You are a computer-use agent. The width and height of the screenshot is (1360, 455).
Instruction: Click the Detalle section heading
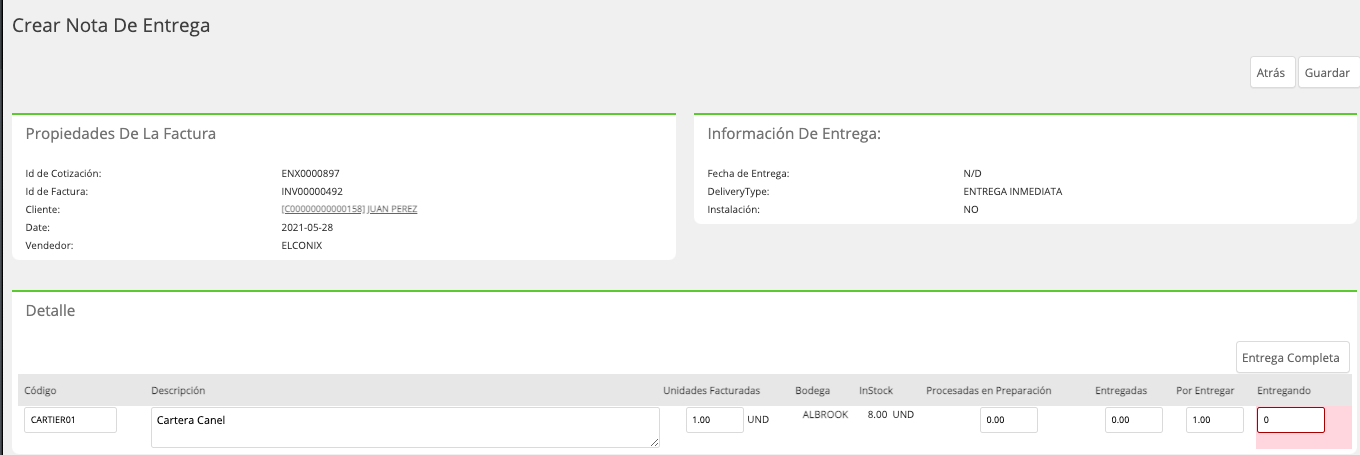pyautogui.click(x=50, y=310)
